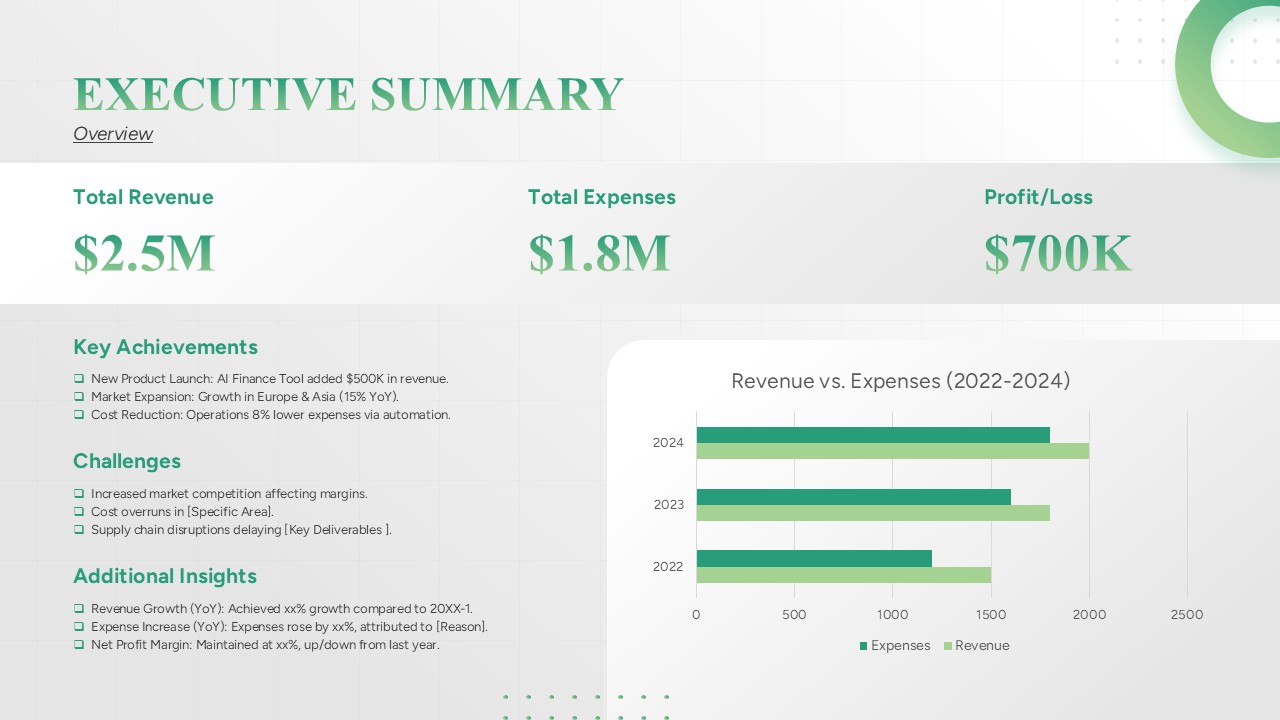Screen dimensions: 1280x720
Task: Select the "$2.5M" revenue figure
Action: 144,253
